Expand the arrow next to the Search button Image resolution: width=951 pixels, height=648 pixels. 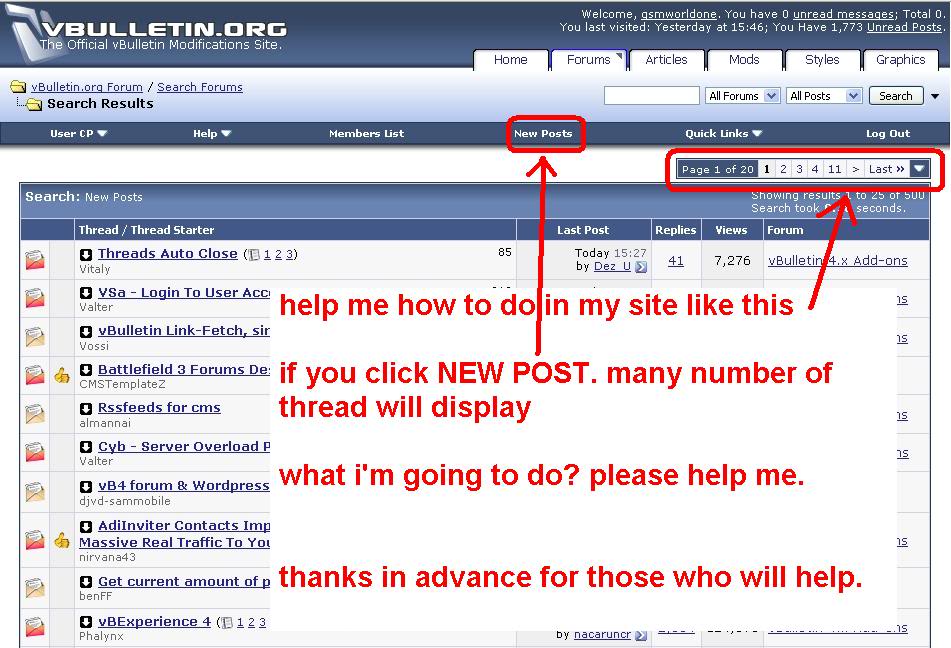click(x=935, y=96)
